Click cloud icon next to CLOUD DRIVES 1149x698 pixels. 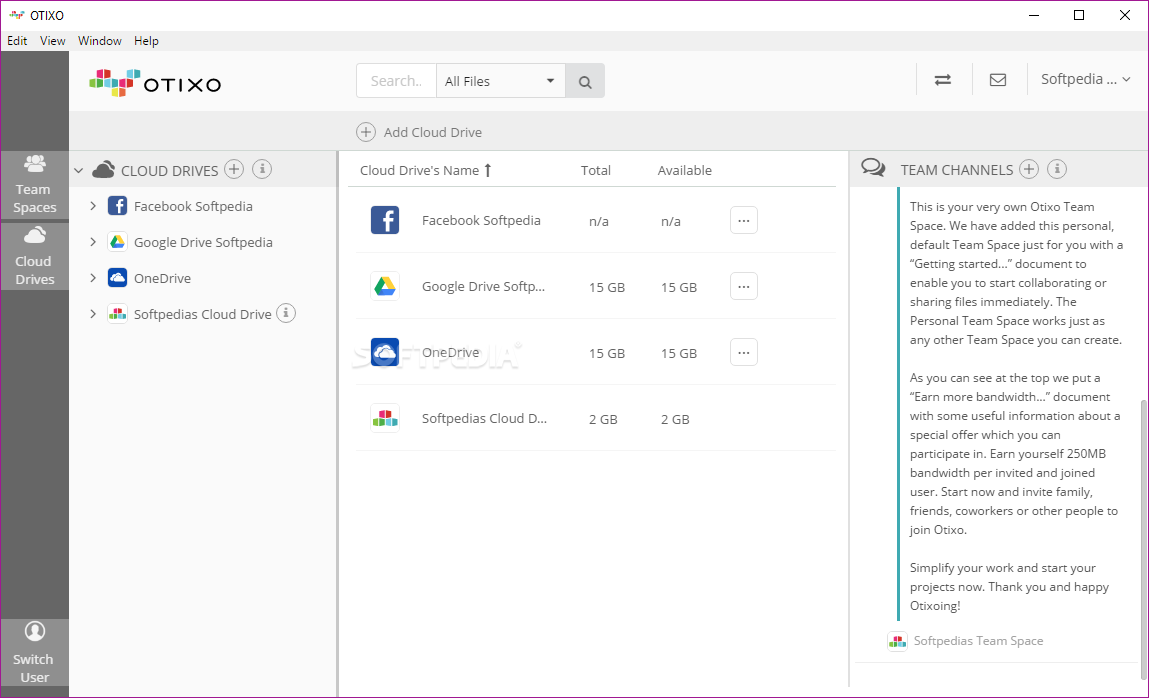click(x=103, y=170)
